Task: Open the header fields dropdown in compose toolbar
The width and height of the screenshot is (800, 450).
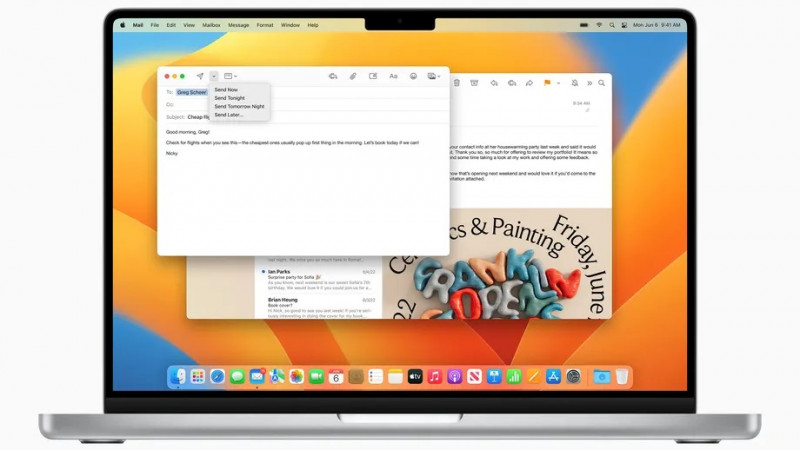Action: pyautogui.click(x=230, y=76)
